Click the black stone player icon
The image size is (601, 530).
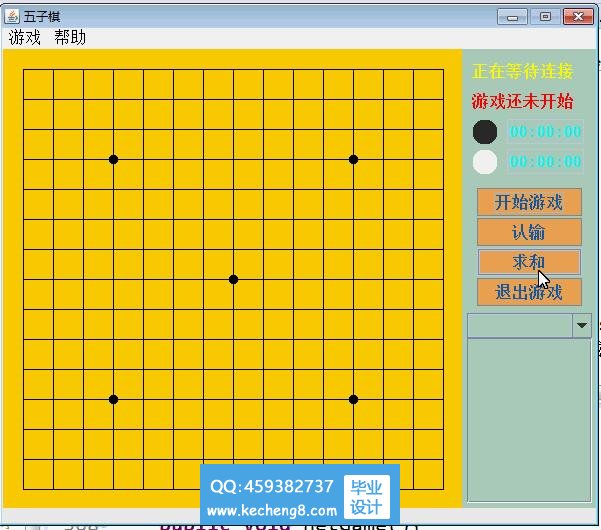click(x=485, y=132)
